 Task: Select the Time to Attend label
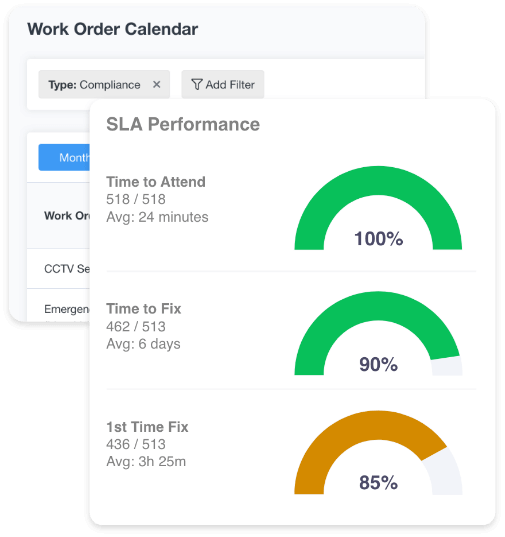tap(156, 182)
